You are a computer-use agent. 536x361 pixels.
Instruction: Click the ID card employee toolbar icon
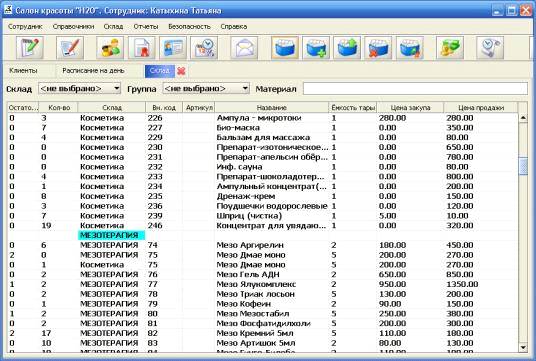173,48
